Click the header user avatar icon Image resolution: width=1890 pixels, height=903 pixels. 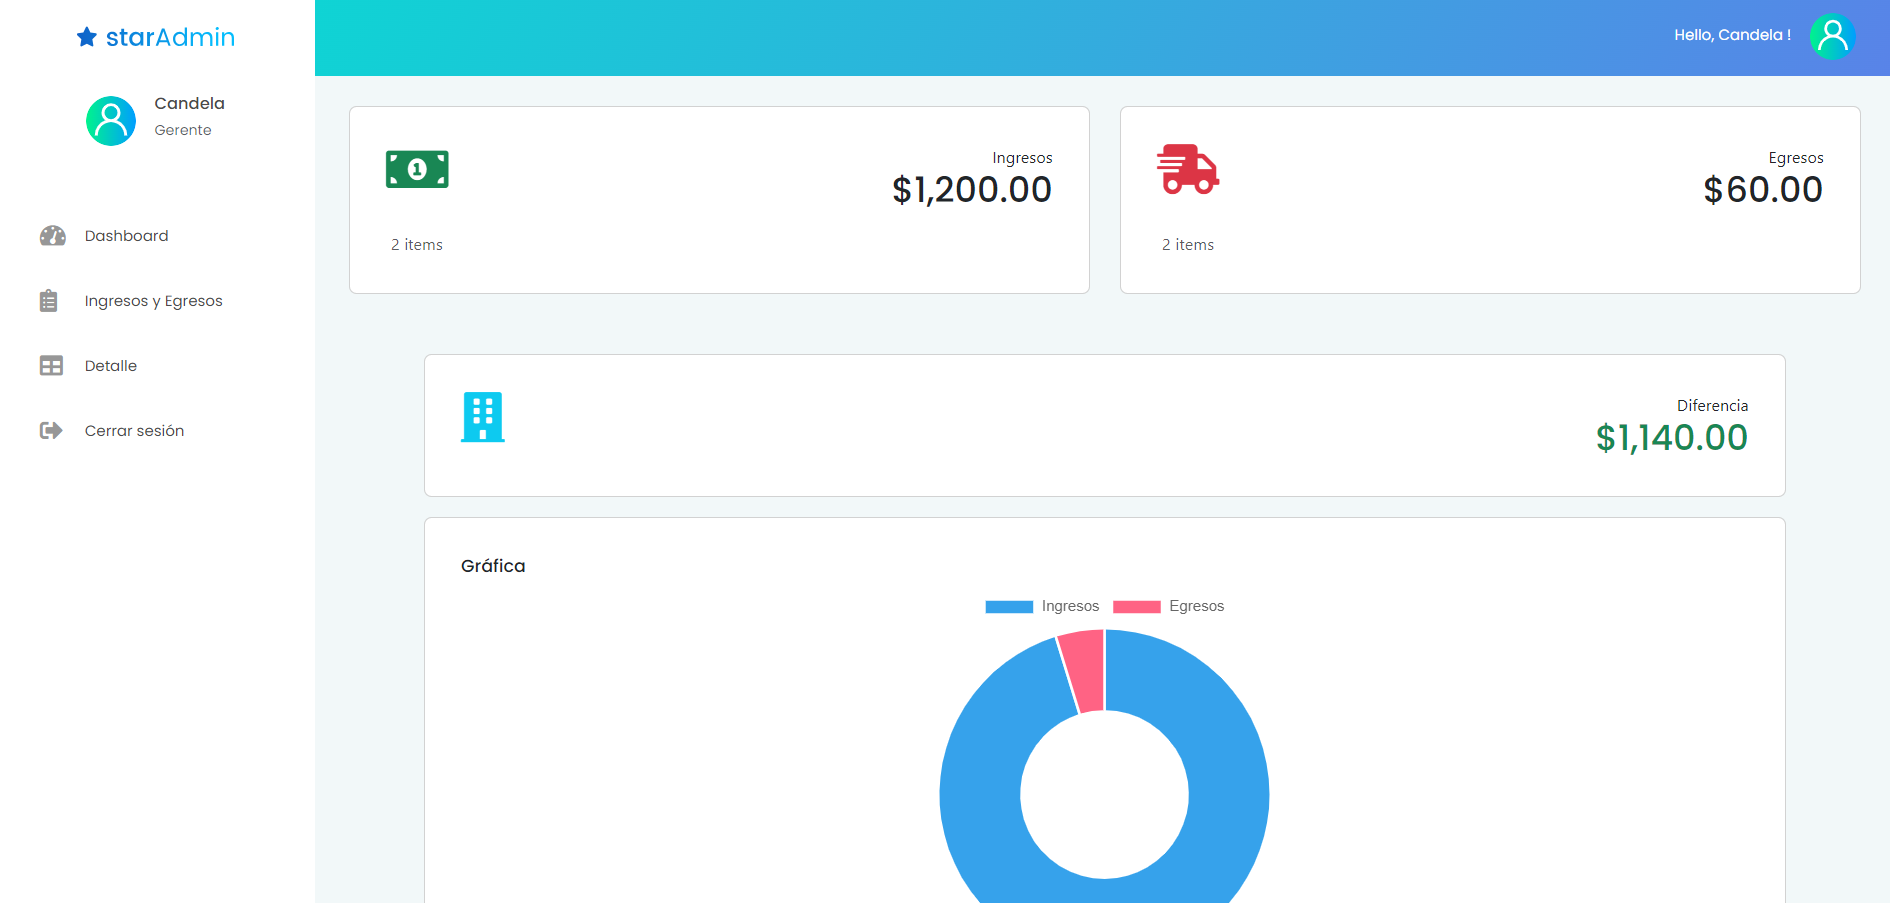click(x=1832, y=37)
